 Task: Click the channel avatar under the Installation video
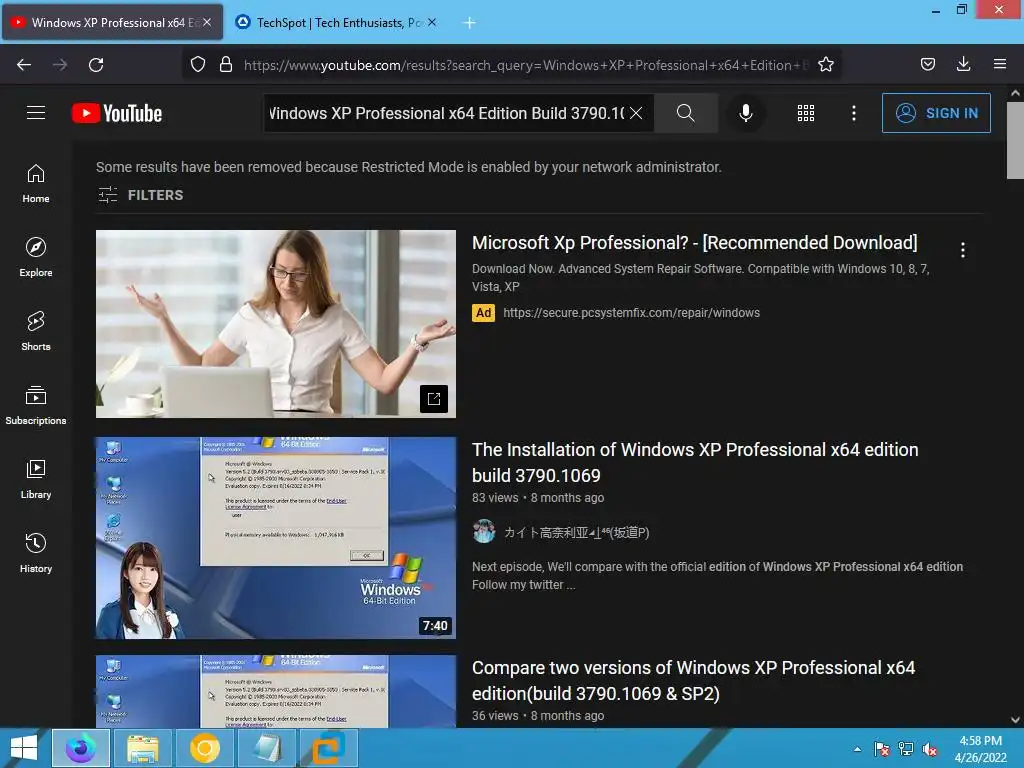[x=484, y=532]
